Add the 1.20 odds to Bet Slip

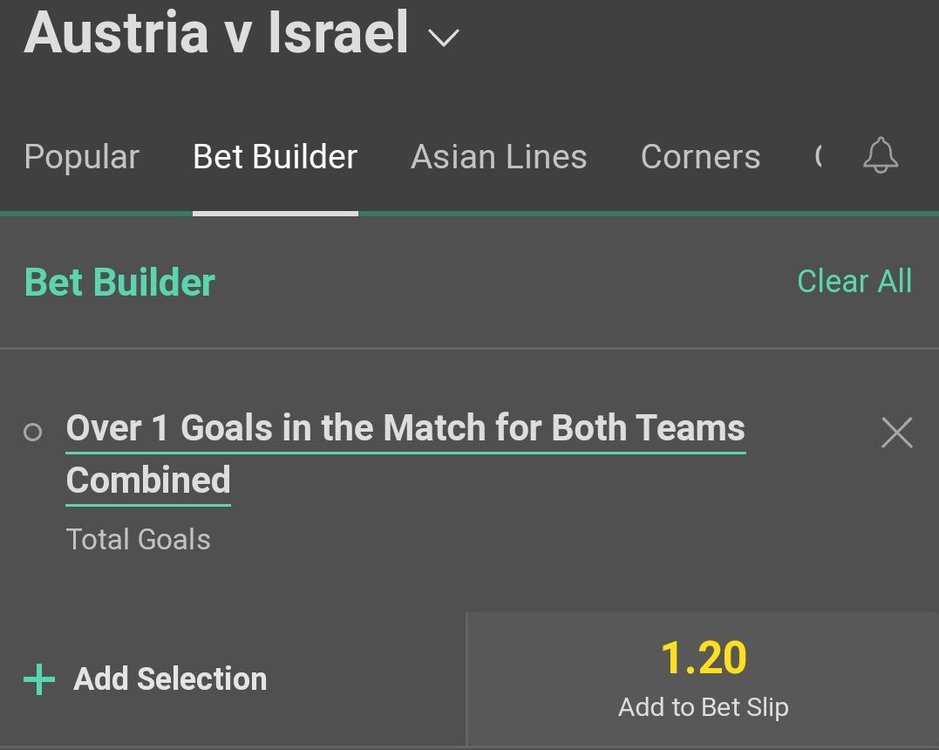coord(702,679)
